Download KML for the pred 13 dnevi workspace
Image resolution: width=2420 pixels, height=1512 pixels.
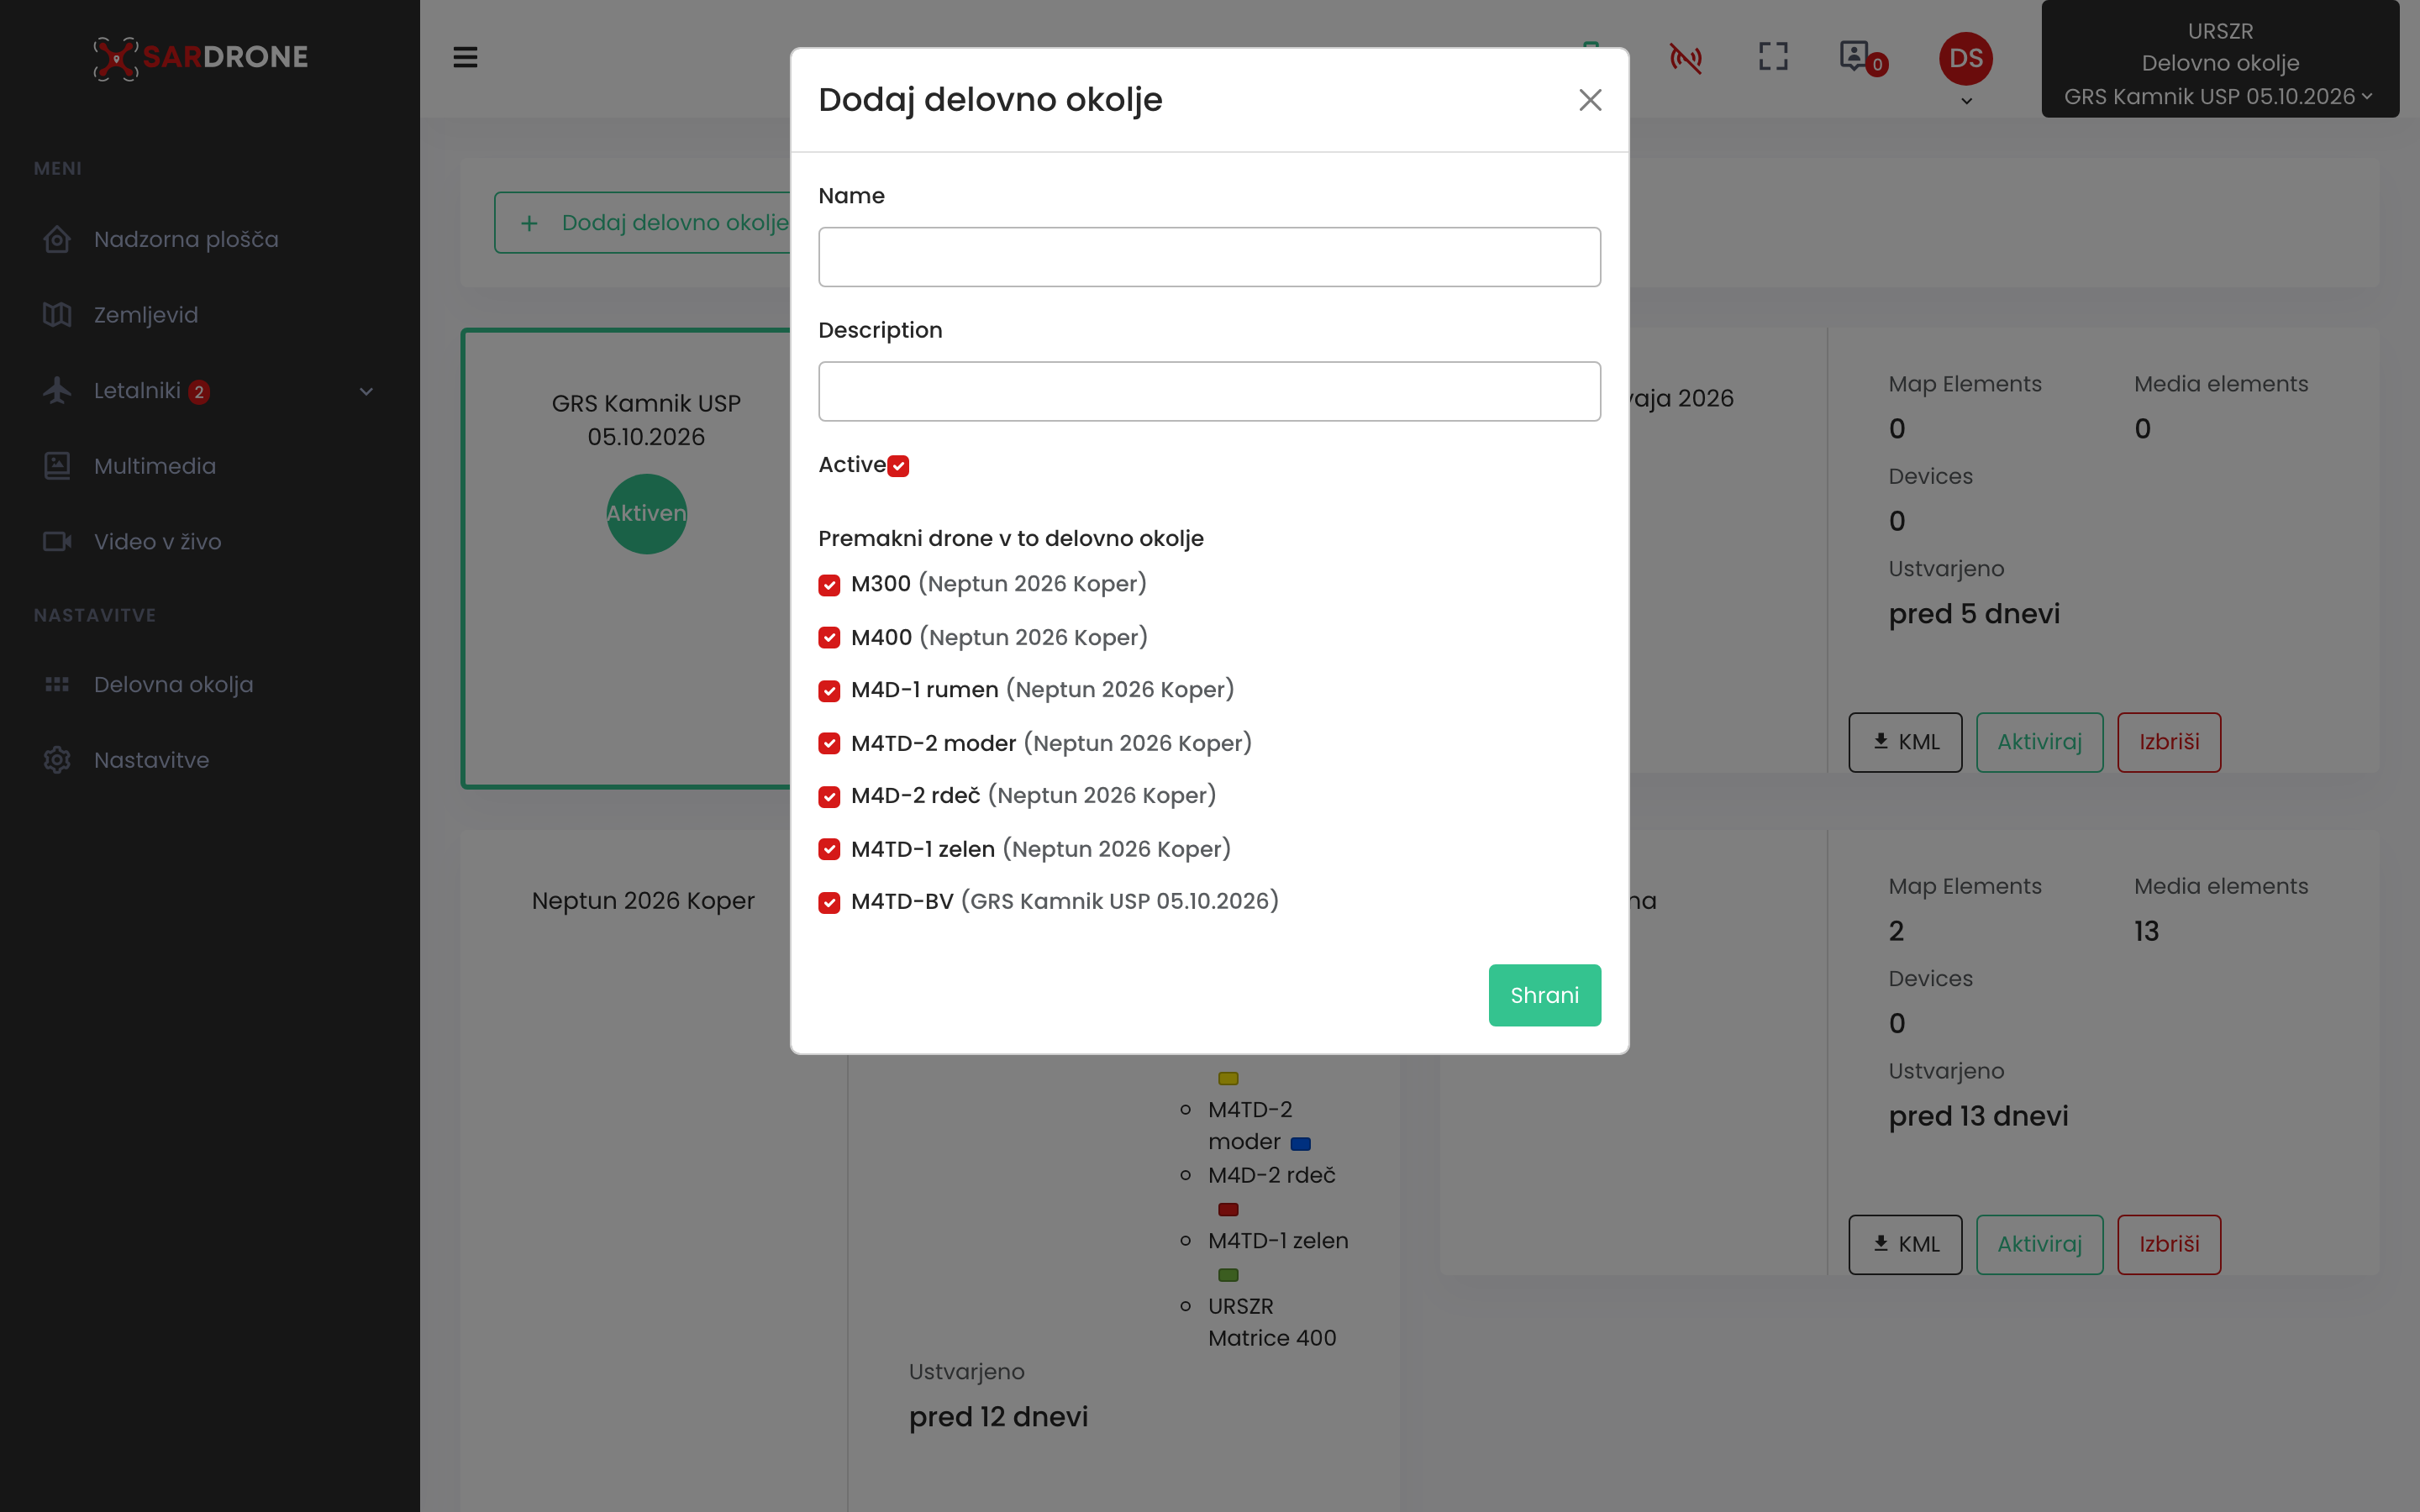1905,1245
